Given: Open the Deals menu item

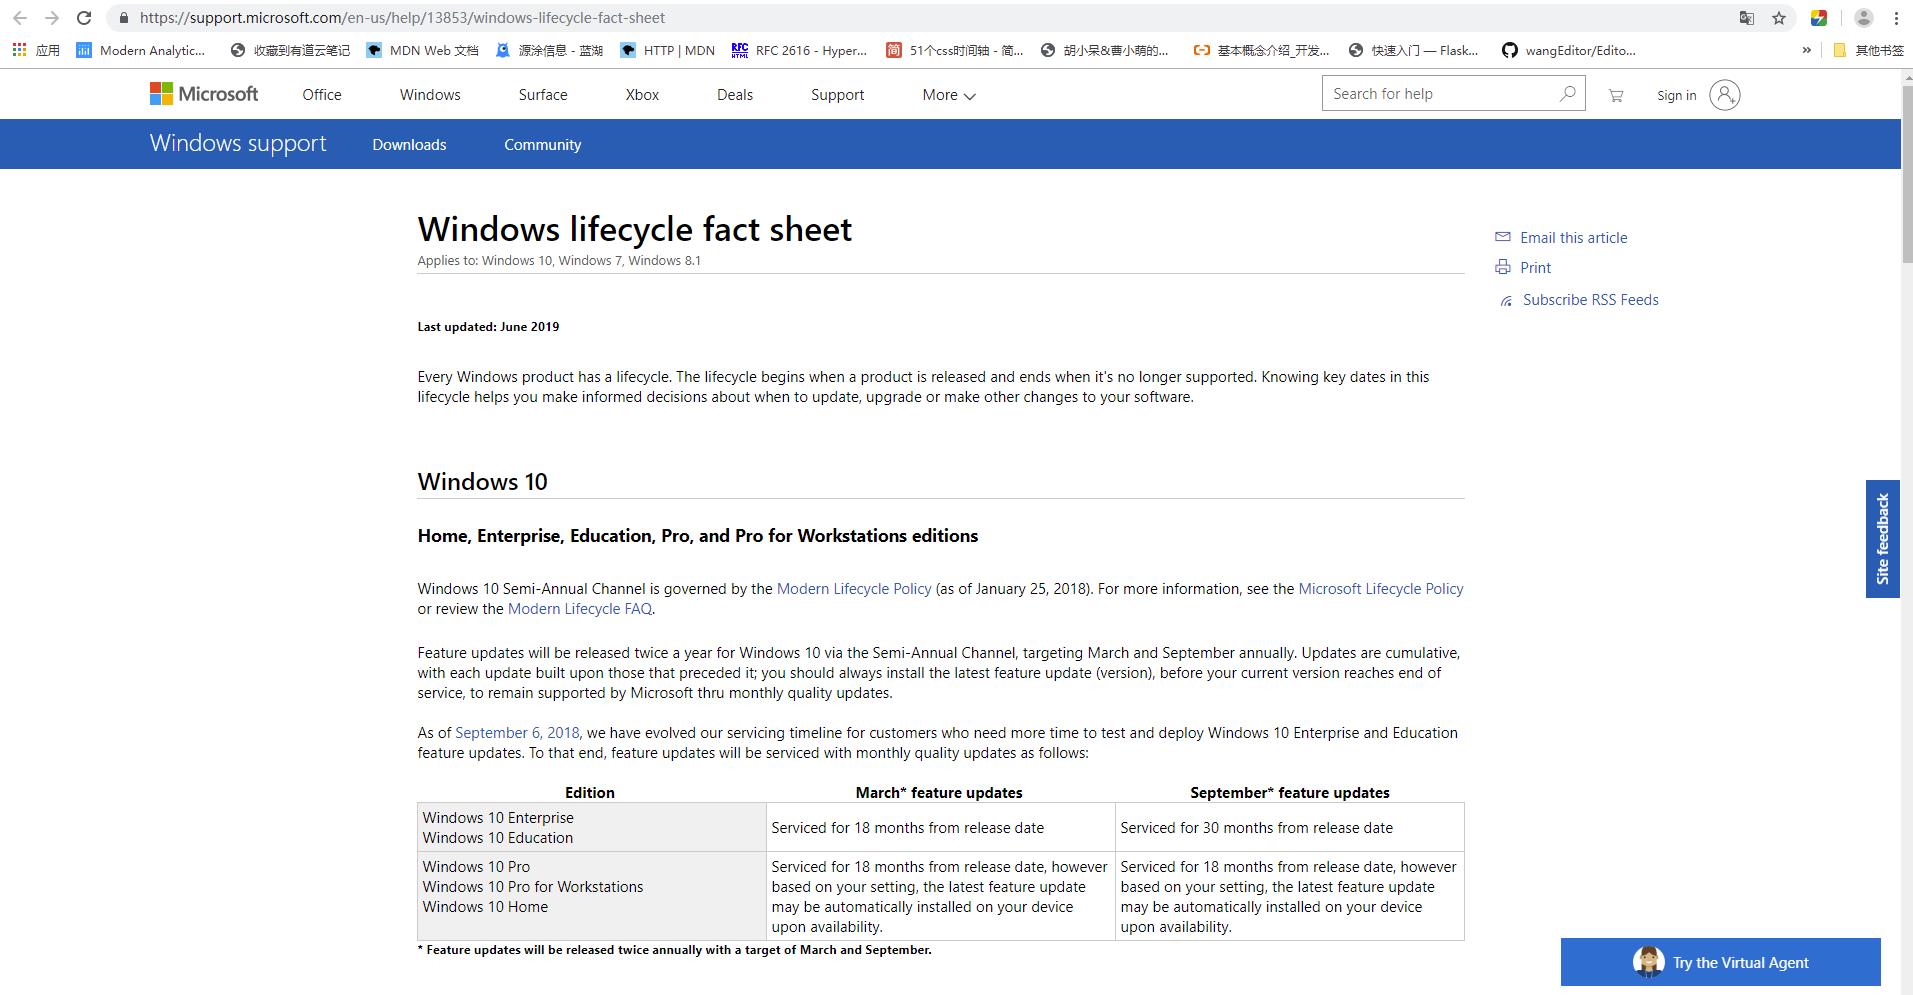Looking at the screenshot, I should click(x=735, y=95).
